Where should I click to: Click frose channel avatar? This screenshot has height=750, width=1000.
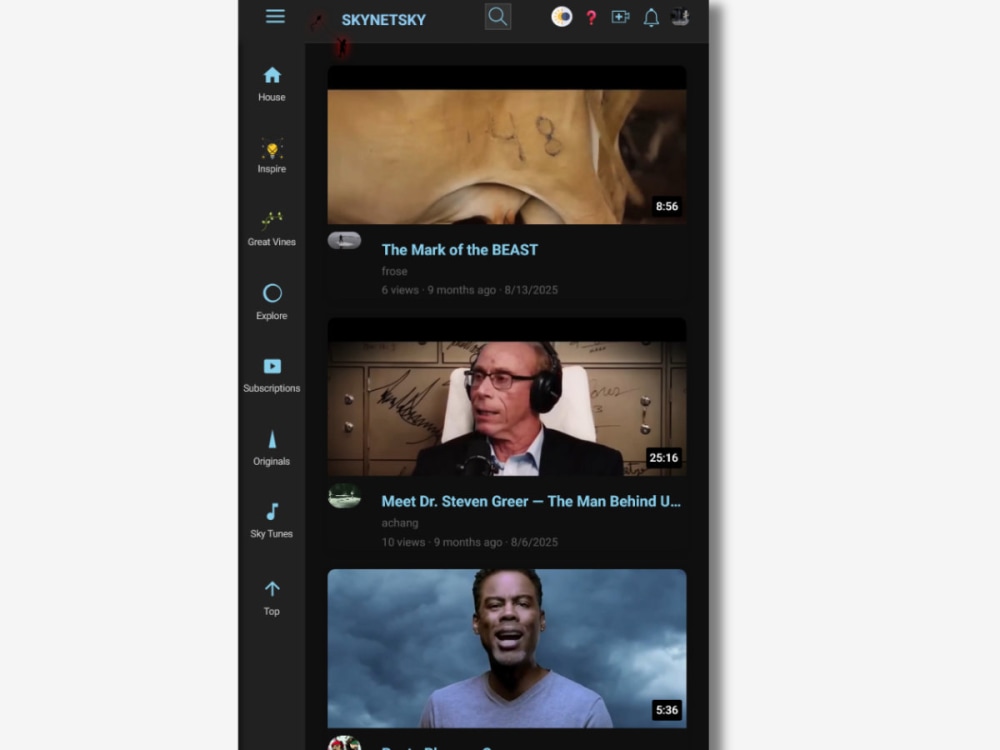coord(344,240)
